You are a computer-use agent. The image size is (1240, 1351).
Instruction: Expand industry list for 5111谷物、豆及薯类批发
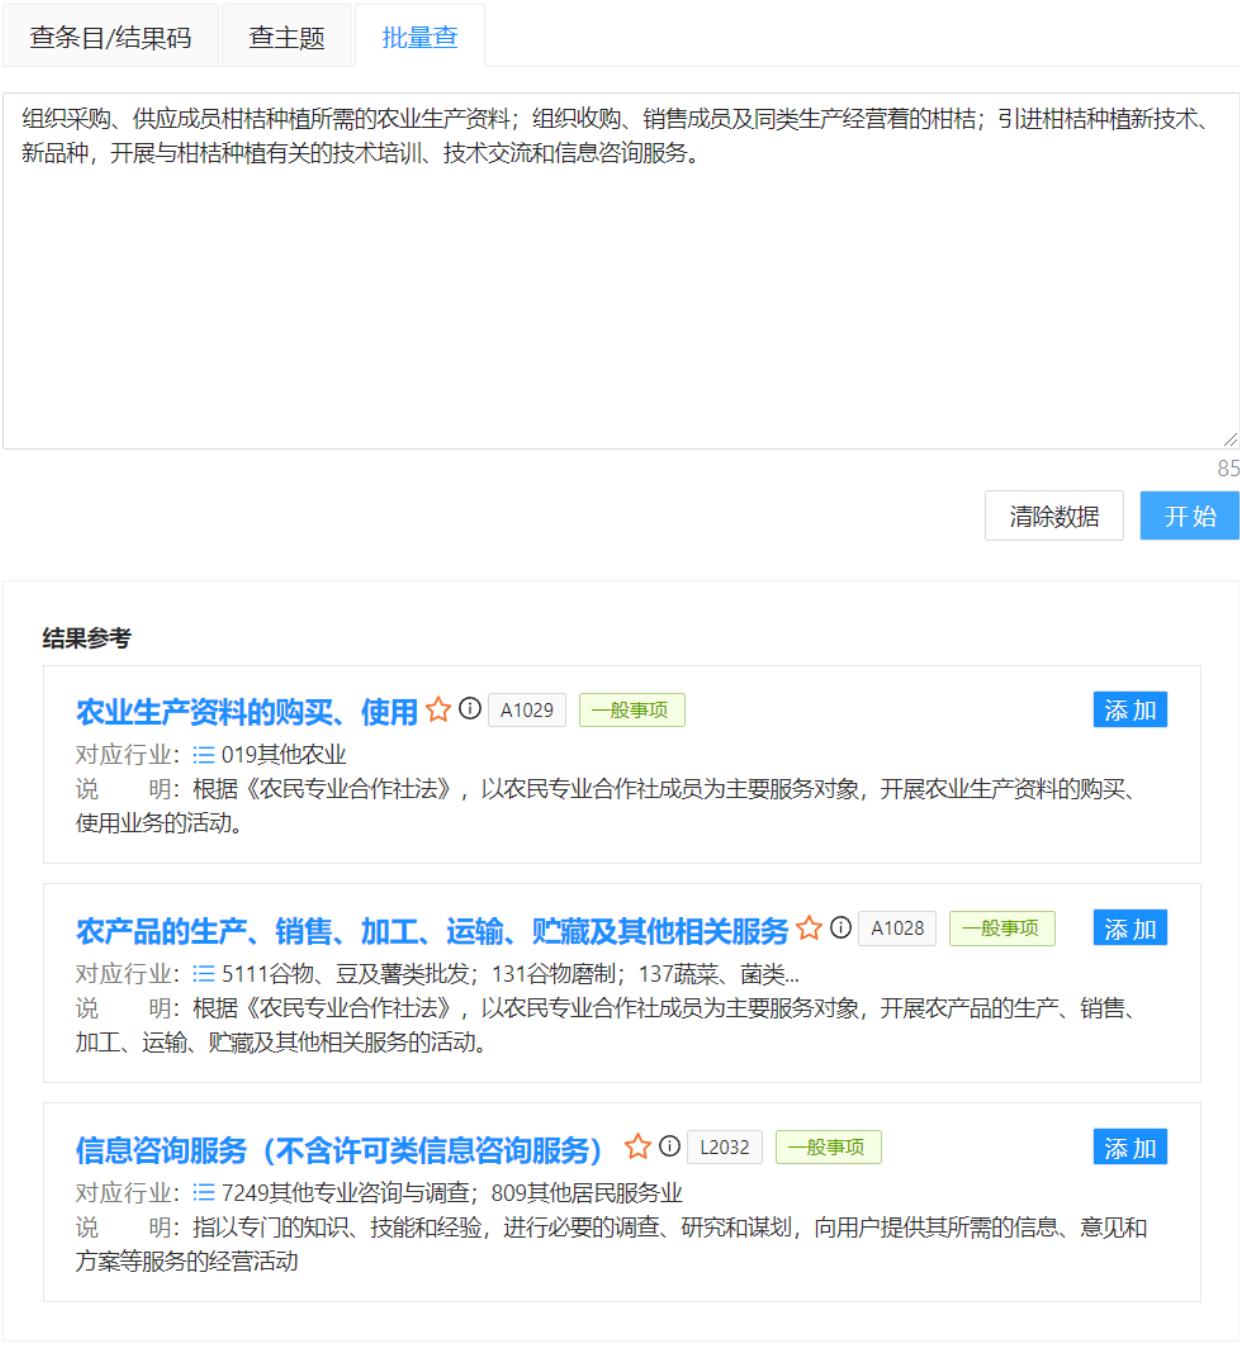point(204,974)
